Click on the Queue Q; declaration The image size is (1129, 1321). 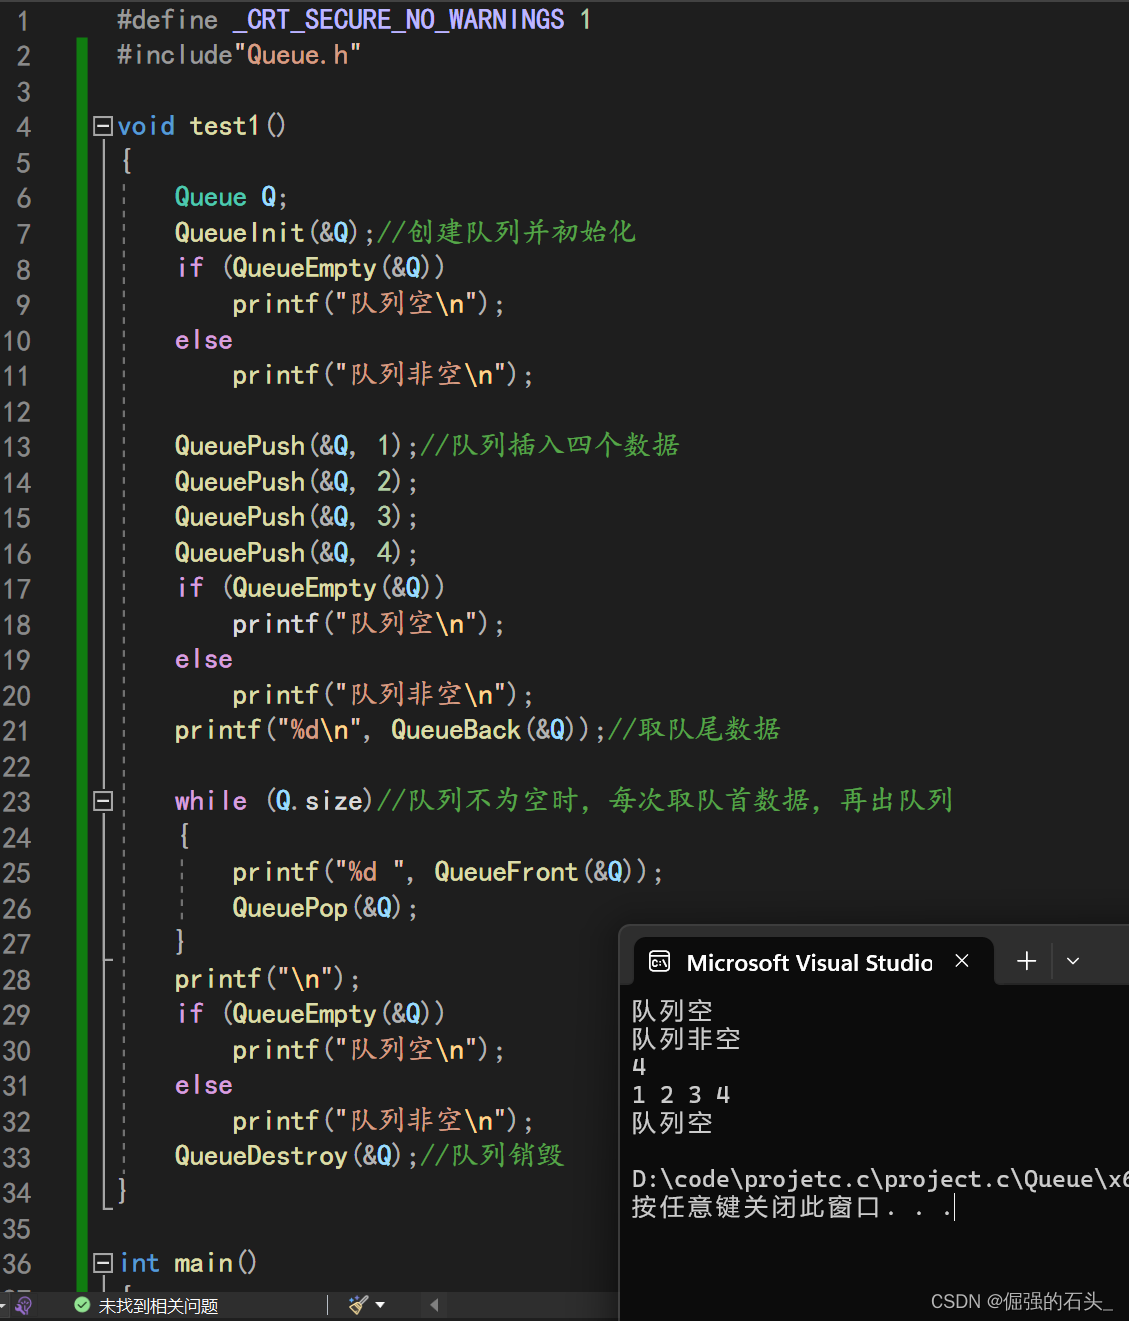(231, 197)
